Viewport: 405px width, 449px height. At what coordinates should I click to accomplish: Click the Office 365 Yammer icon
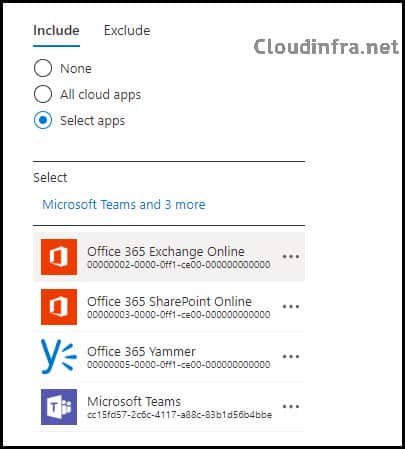pos(59,357)
